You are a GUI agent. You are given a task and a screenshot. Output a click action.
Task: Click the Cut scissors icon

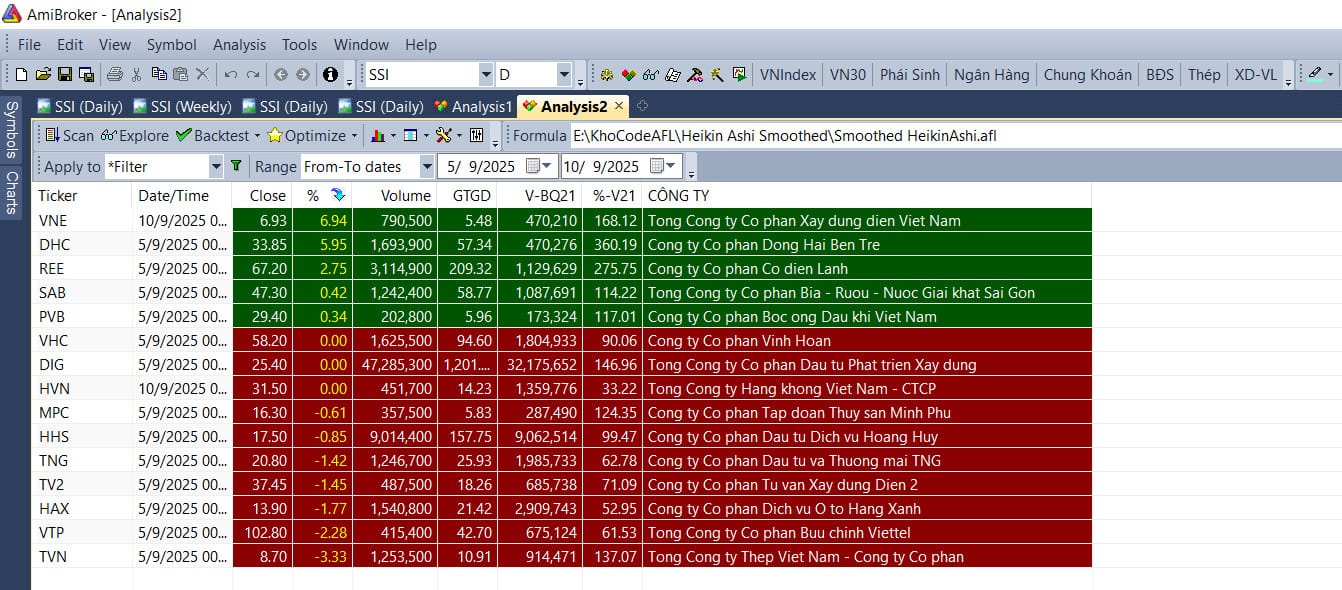137,74
